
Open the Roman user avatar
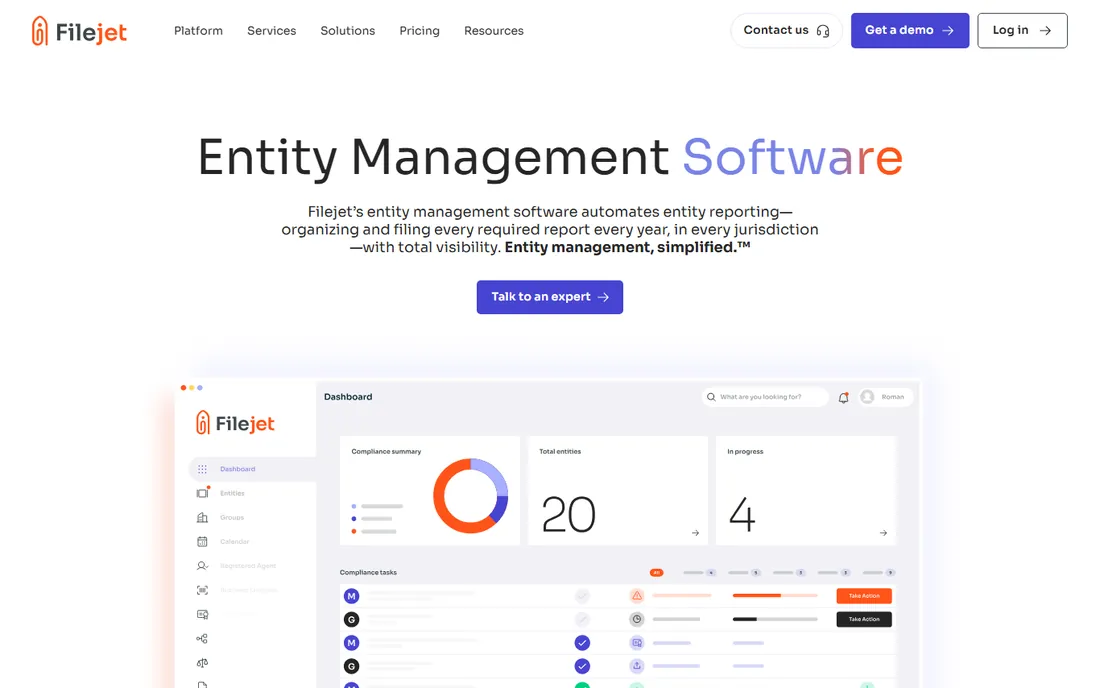[x=867, y=397]
